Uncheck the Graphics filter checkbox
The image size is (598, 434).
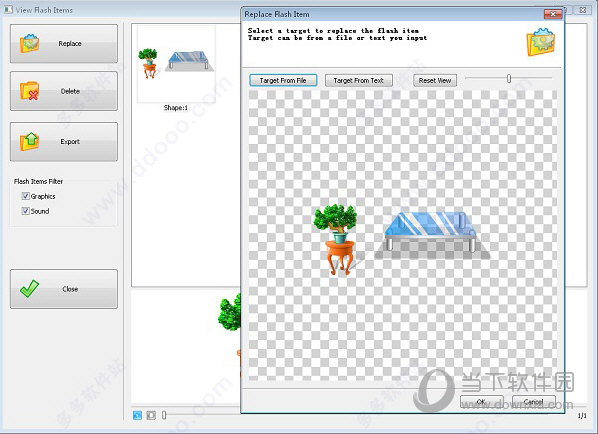(26, 196)
